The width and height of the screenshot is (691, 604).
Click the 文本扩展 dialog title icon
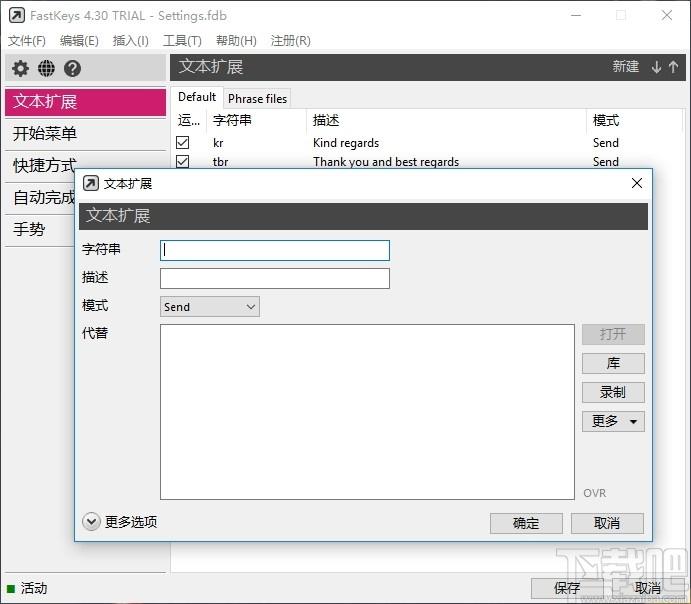tap(91, 183)
